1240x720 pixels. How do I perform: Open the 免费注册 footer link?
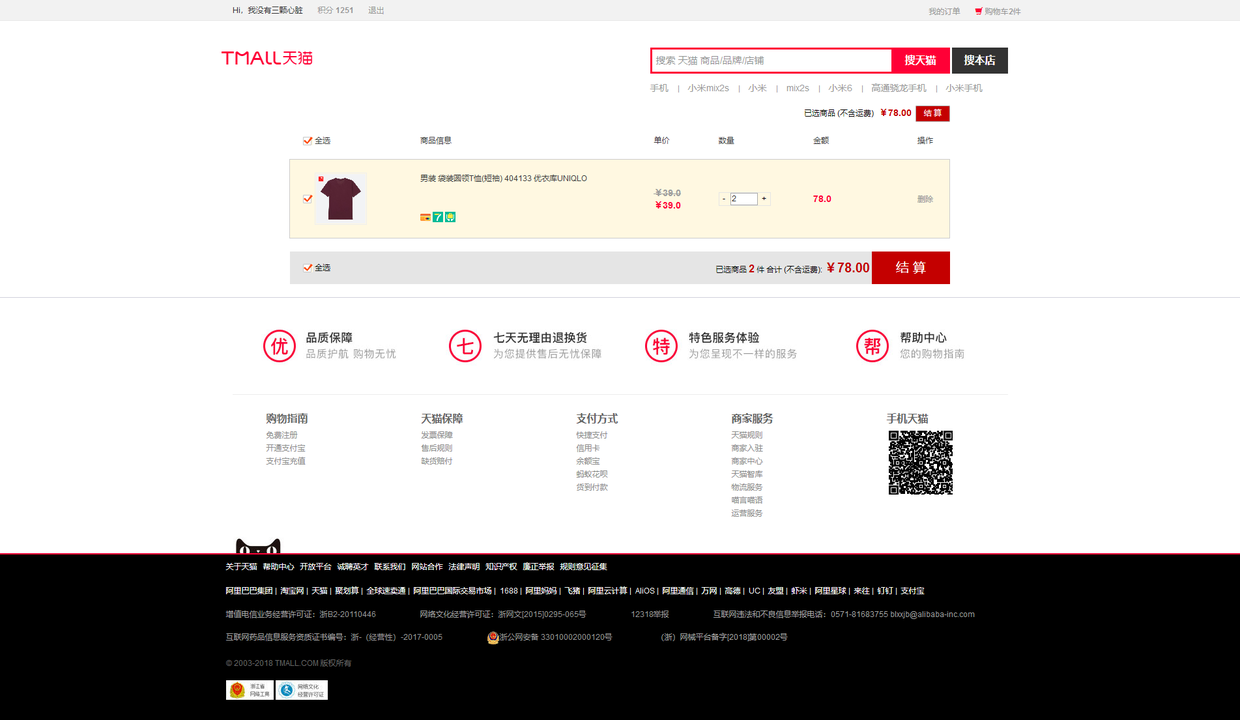(x=282, y=436)
